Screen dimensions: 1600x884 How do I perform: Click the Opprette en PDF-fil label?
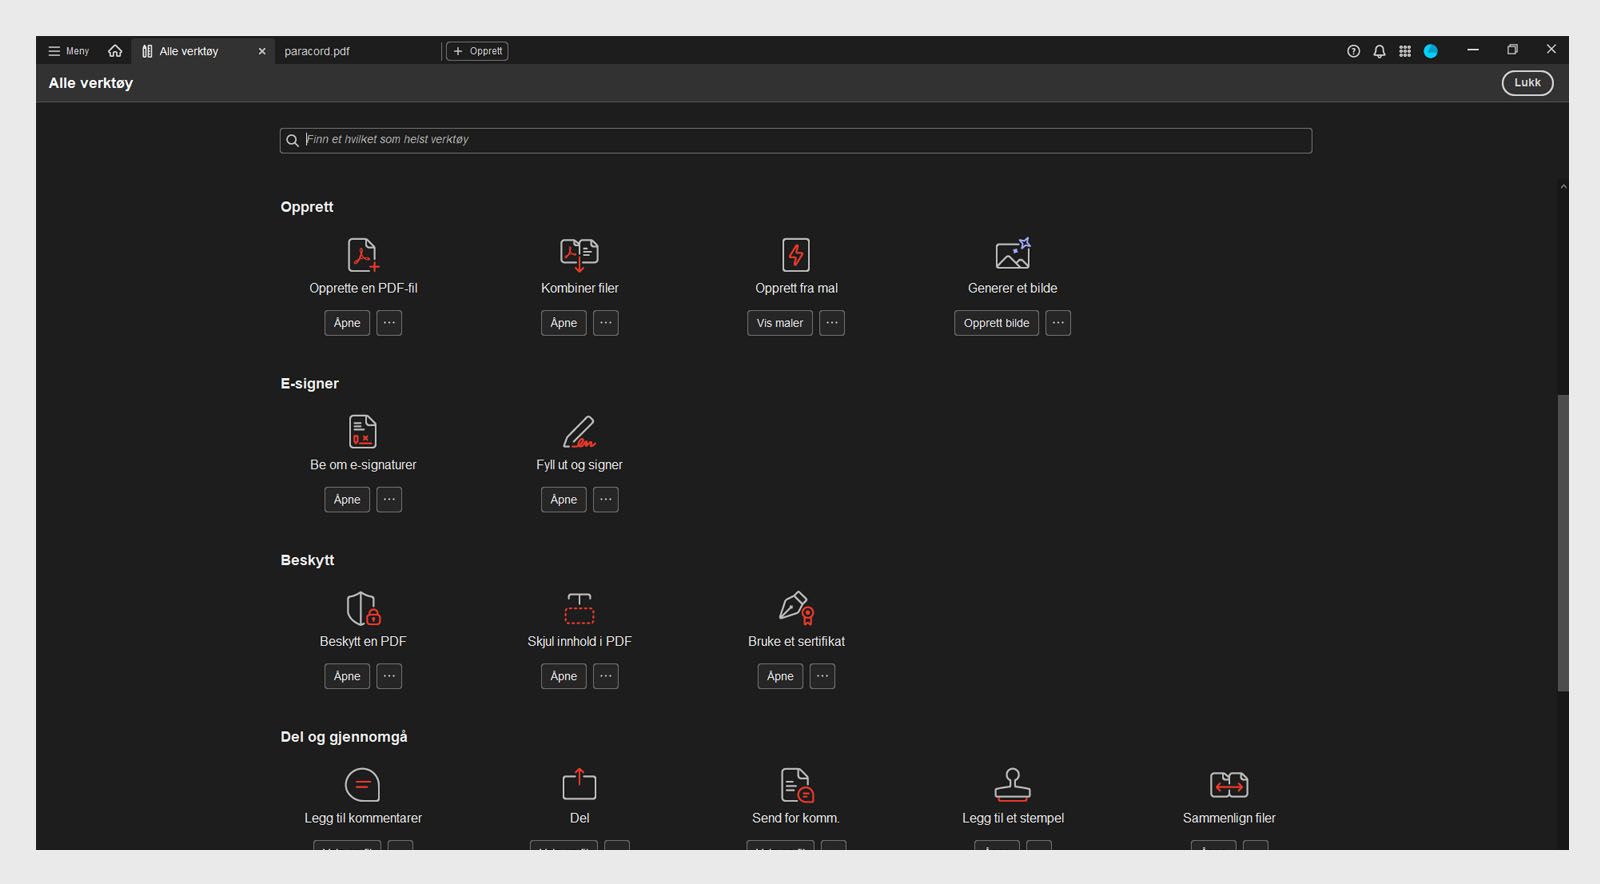point(363,288)
